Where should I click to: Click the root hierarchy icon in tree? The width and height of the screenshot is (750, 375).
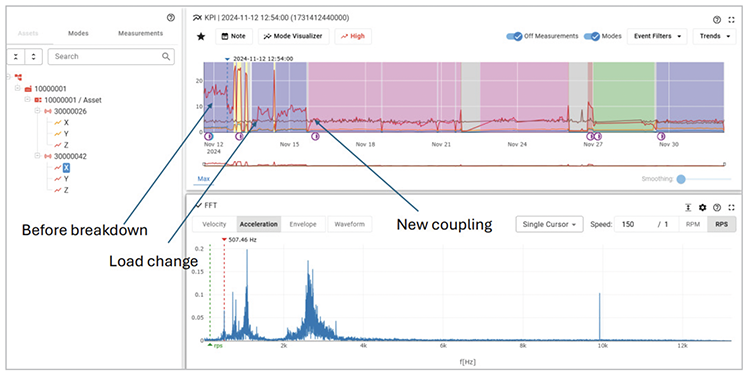pos(18,77)
